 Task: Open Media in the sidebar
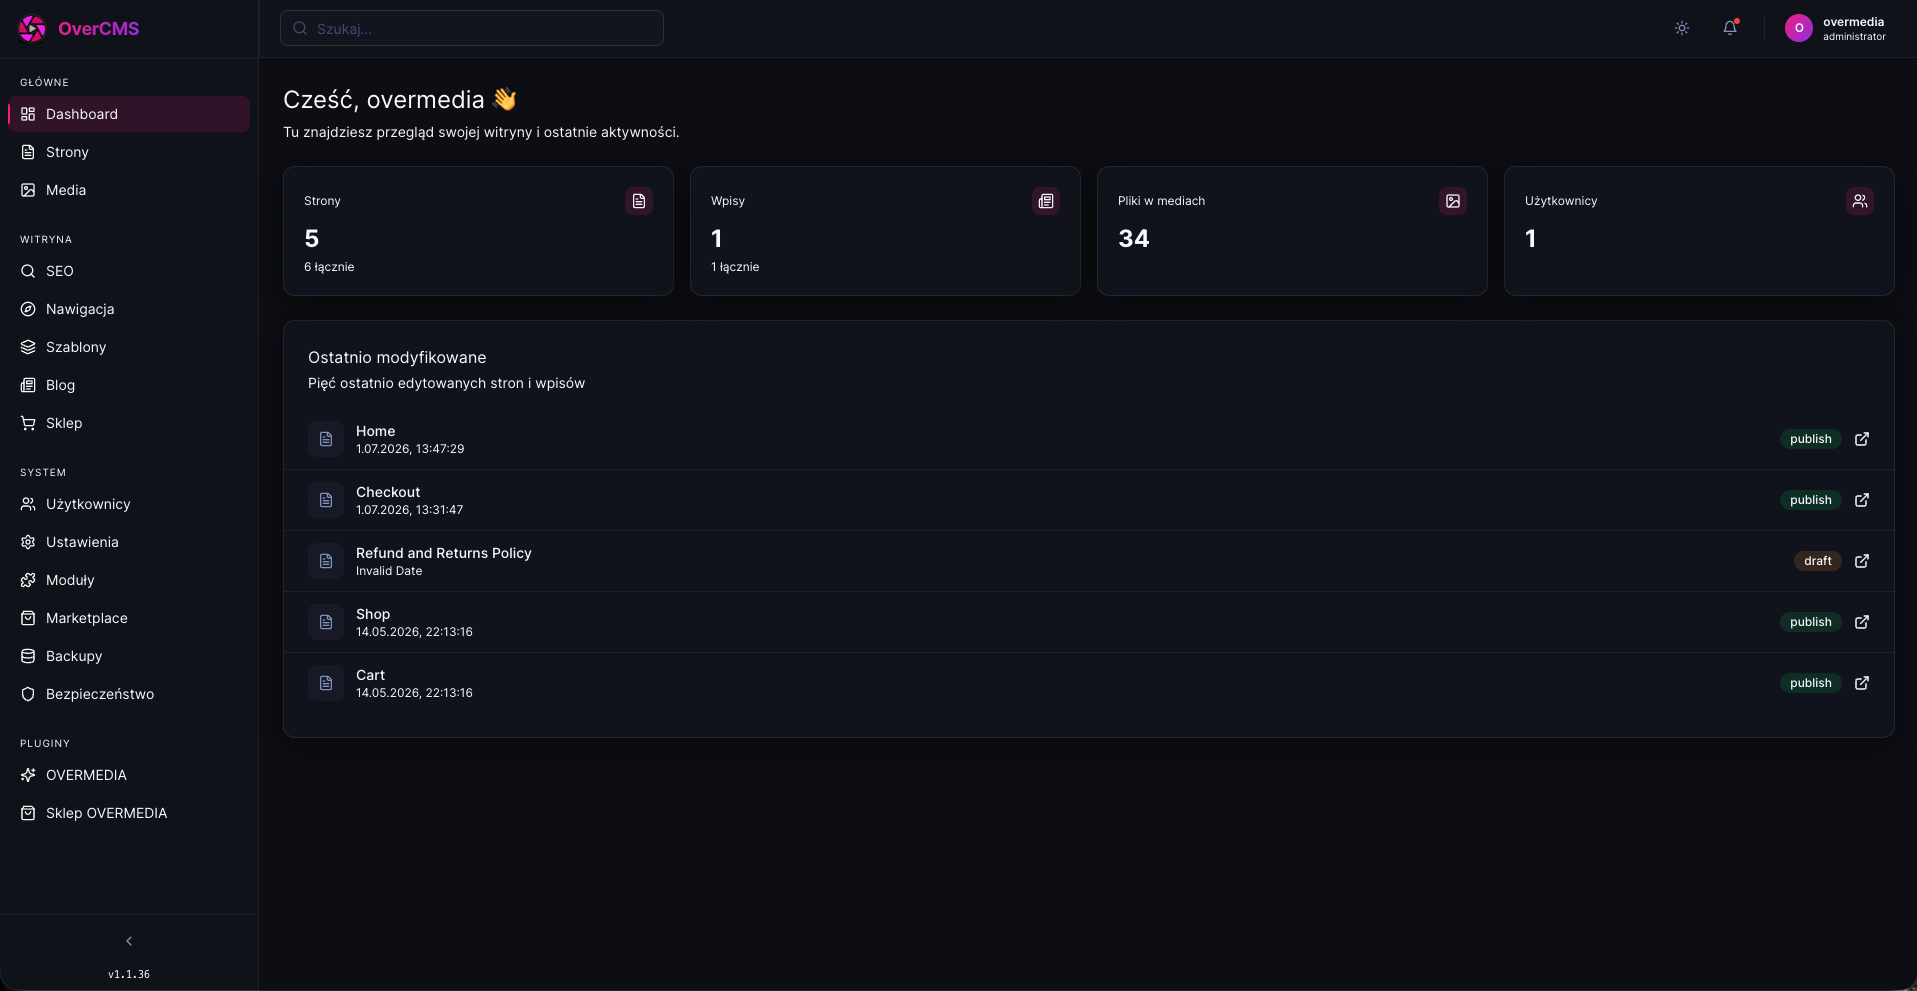pyautogui.click(x=129, y=190)
